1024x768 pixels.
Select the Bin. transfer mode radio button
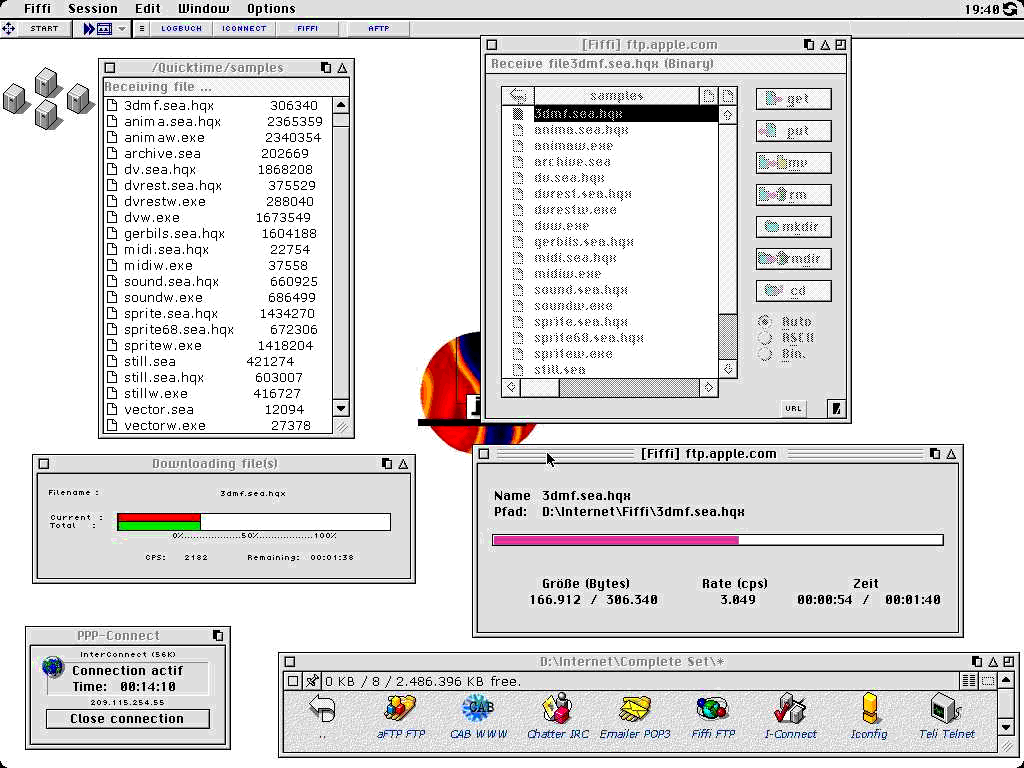(x=765, y=354)
